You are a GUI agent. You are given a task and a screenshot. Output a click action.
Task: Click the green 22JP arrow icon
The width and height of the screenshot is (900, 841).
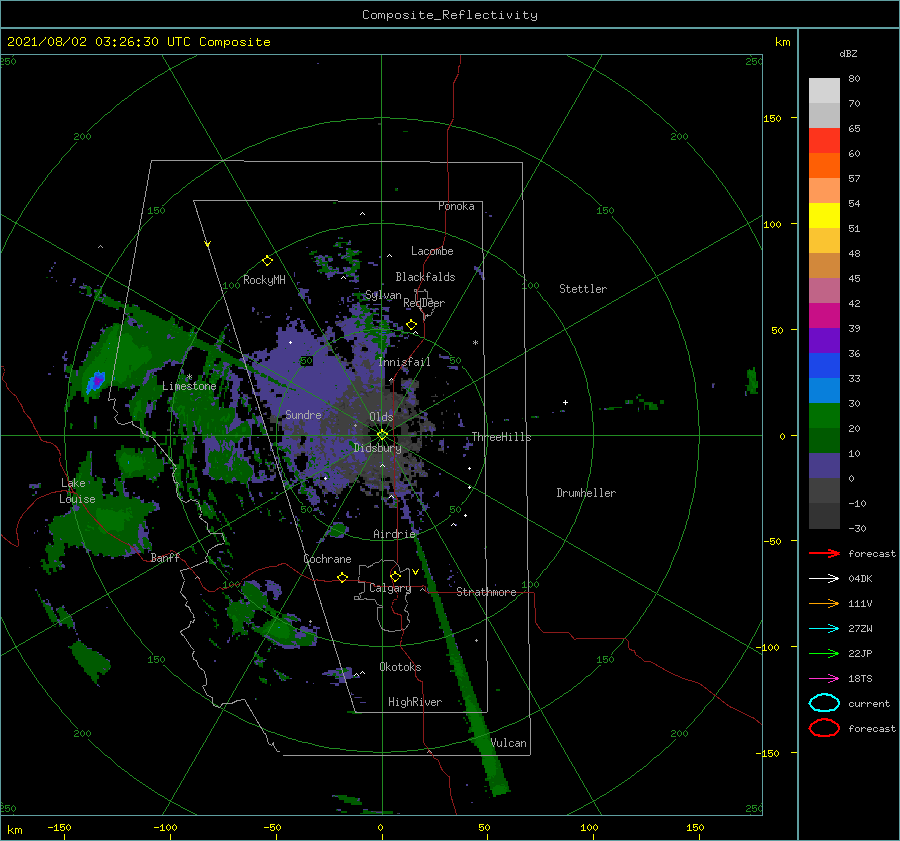pyautogui.click(x=824, y=653)
